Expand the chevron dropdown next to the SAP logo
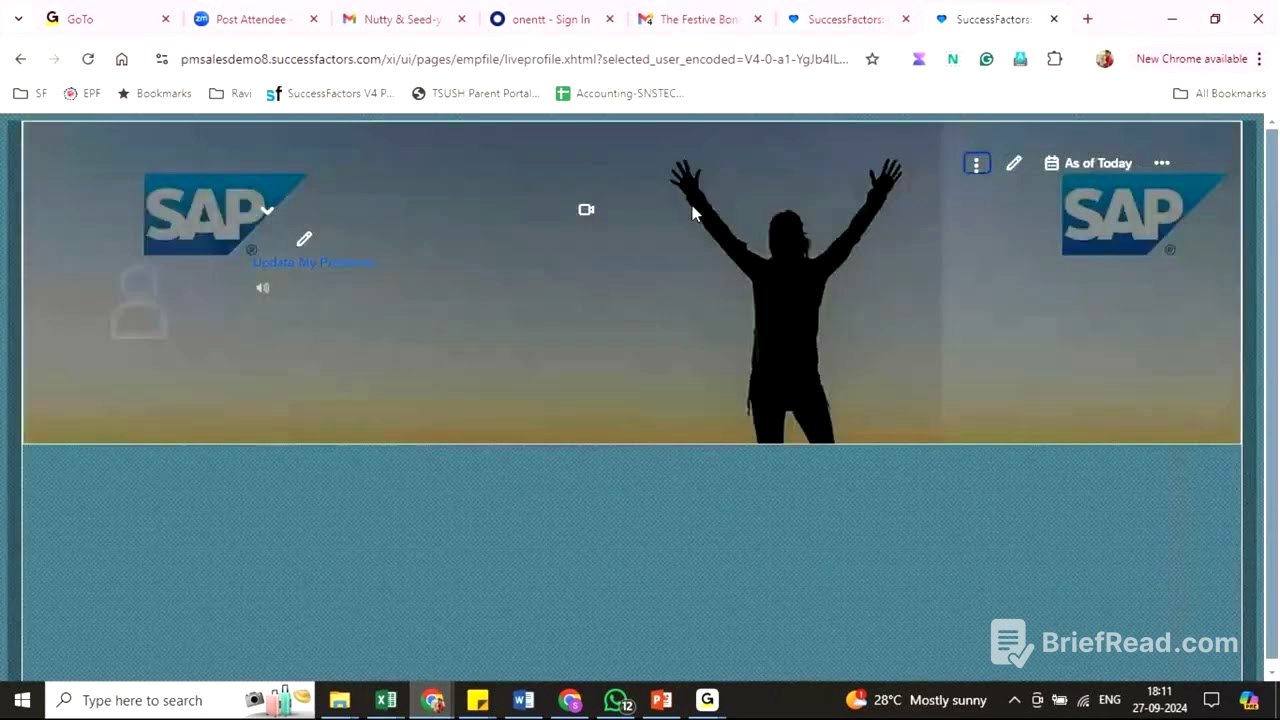Image resolution: width=1280 pixels, height=720 pixels. pyautogui.click(x=266, y=211)
